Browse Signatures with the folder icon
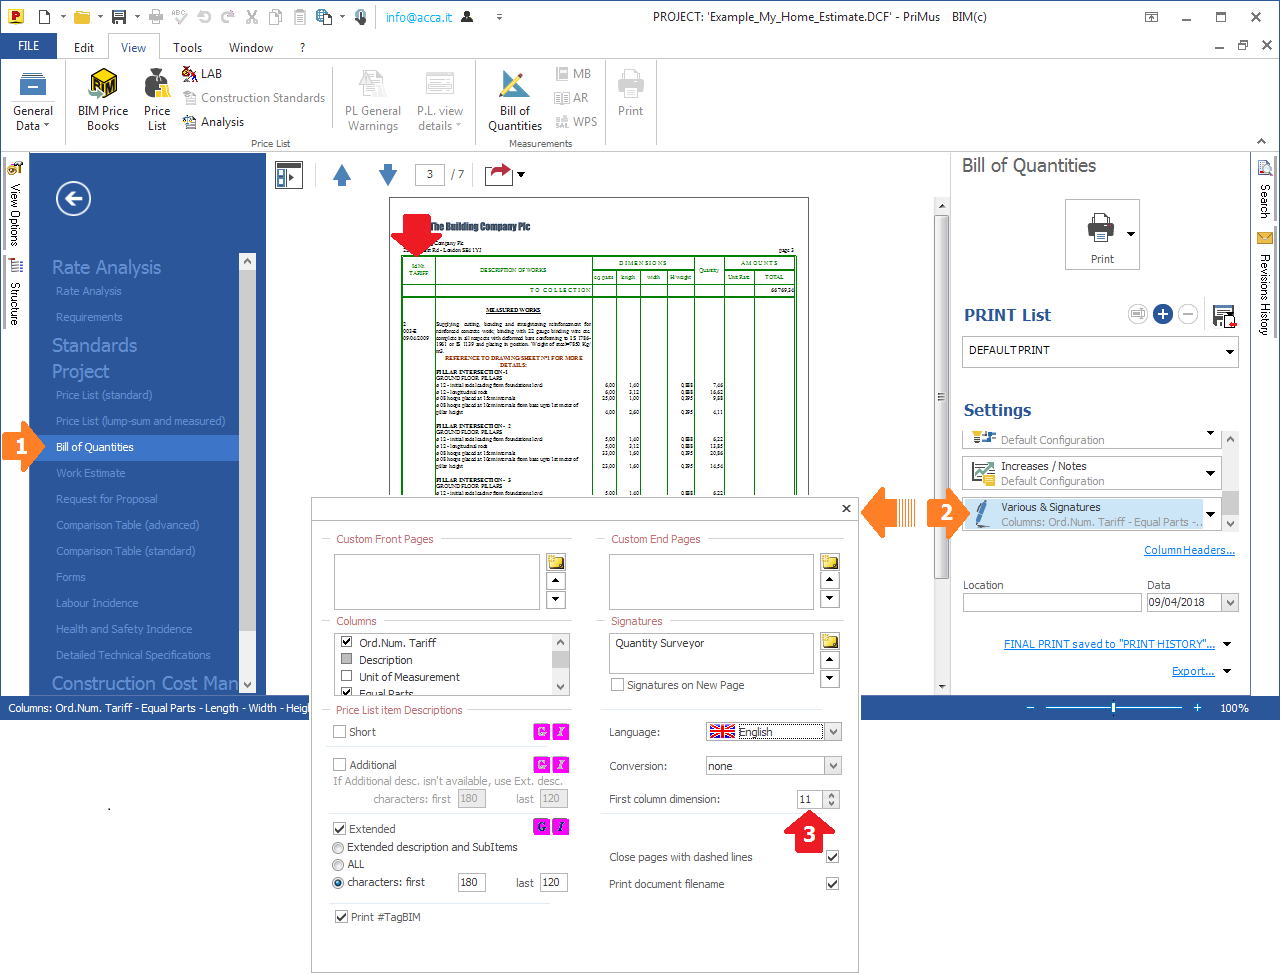 pos(830,641)
